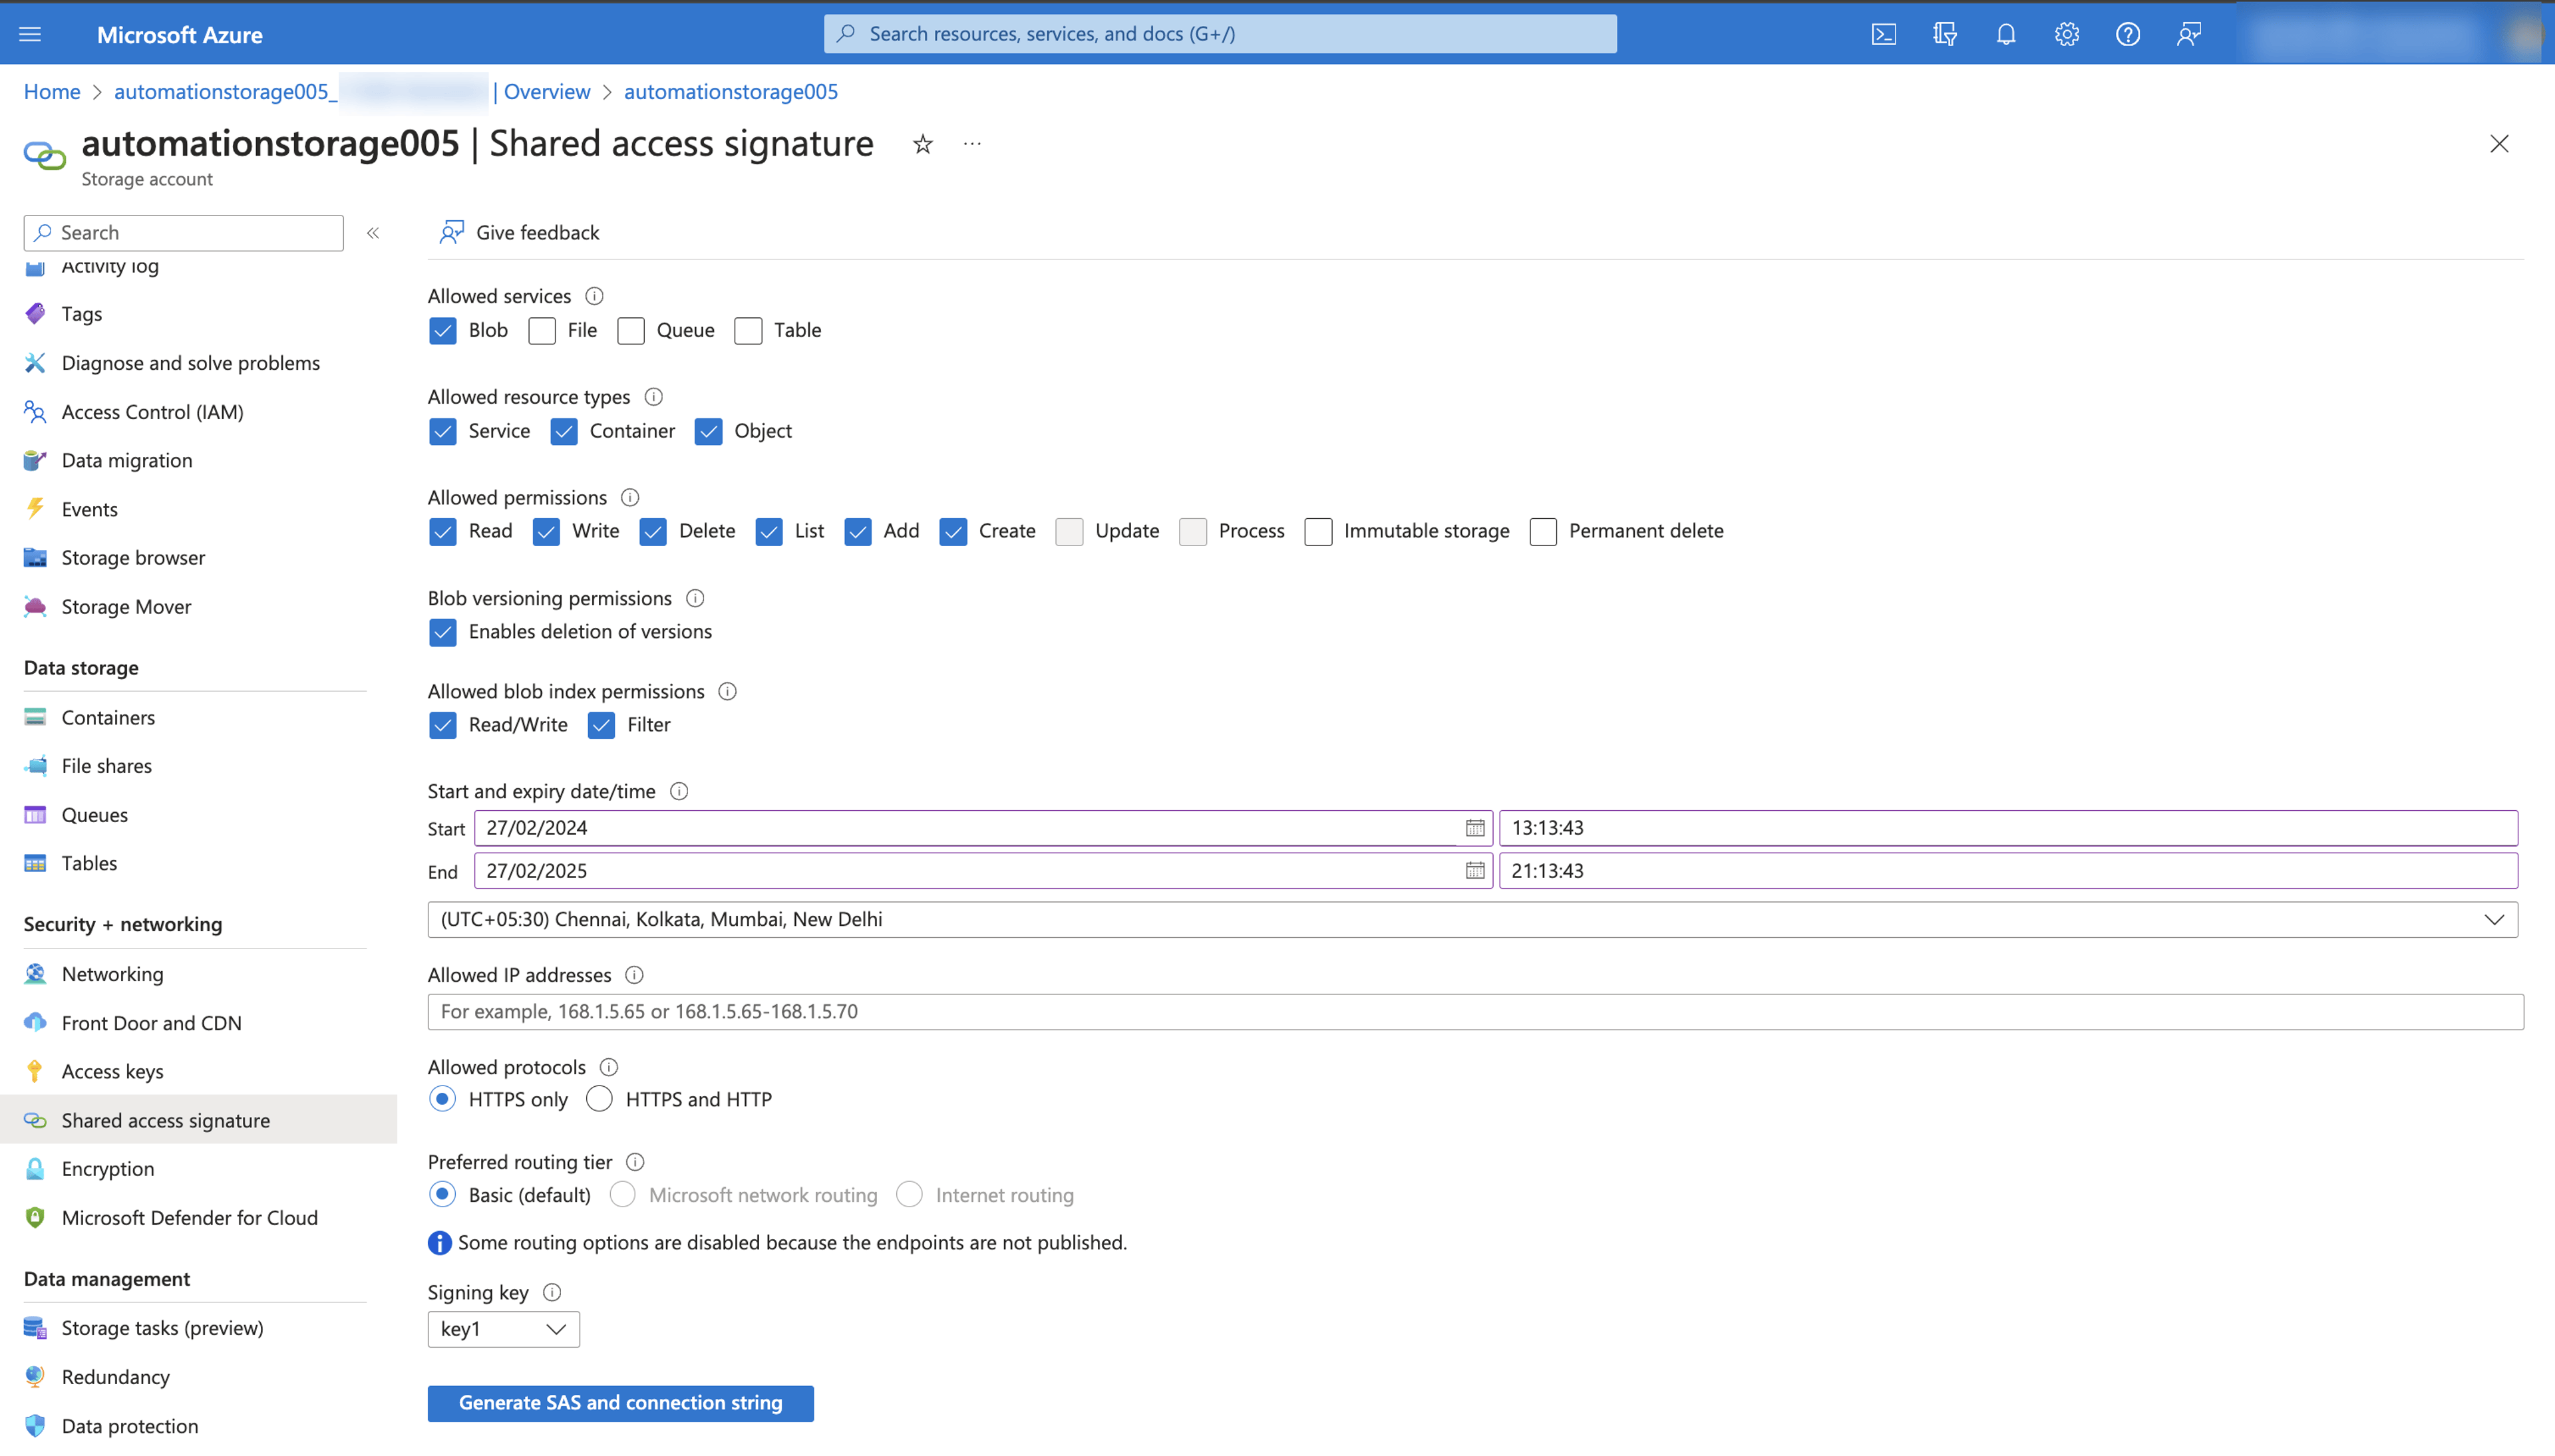
Task: Show info tooltip for Allowed services
Action: tap(594, 296)
